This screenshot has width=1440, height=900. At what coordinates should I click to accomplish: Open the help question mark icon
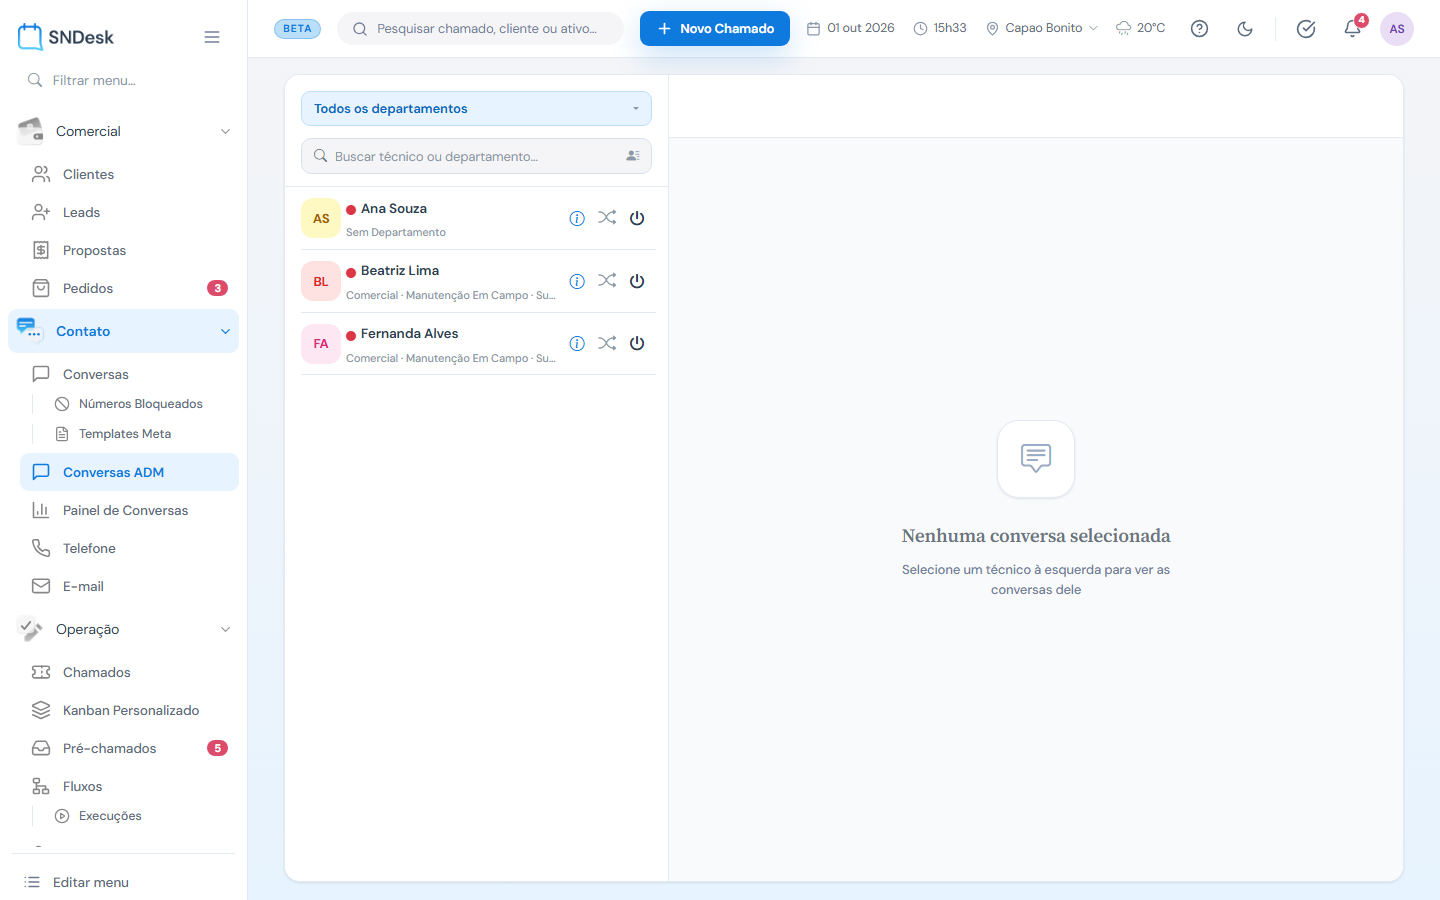pos(1199,29)
